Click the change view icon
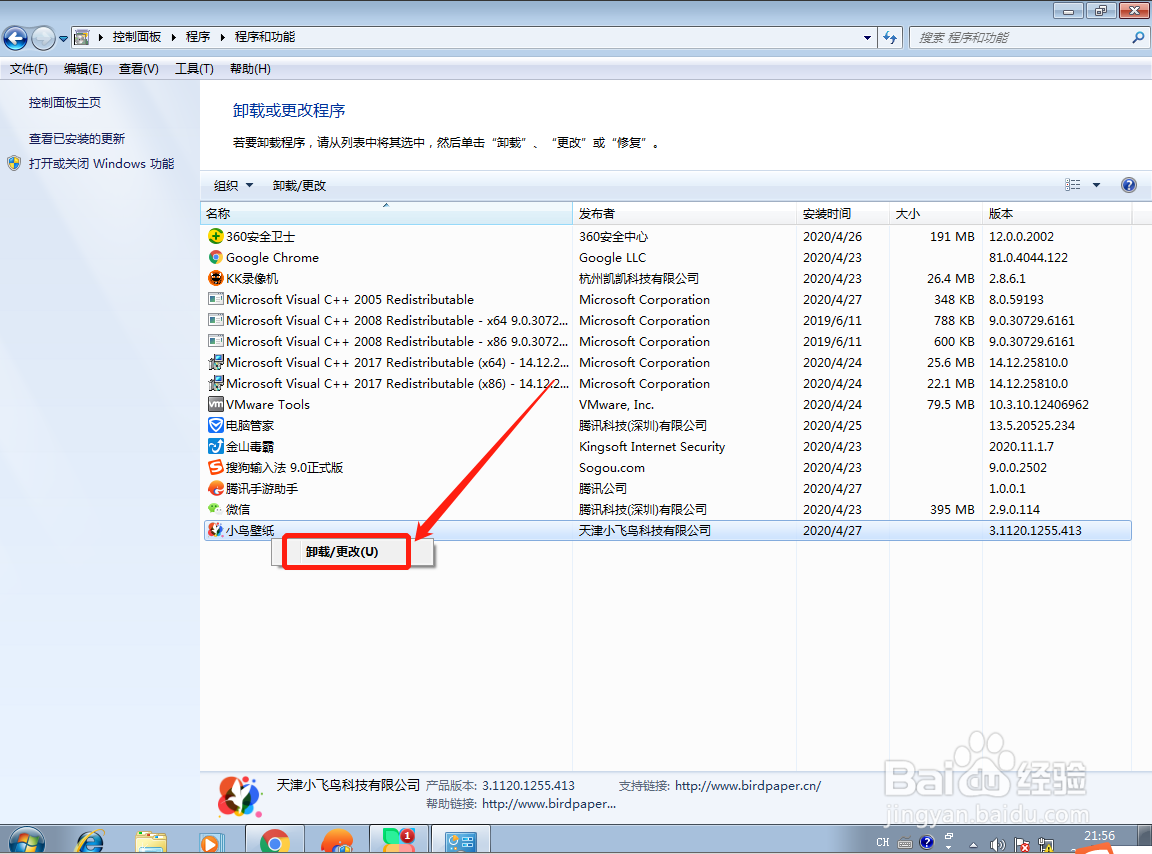The height and width of the screenshot is (854, 1152). pos(1073,185)
